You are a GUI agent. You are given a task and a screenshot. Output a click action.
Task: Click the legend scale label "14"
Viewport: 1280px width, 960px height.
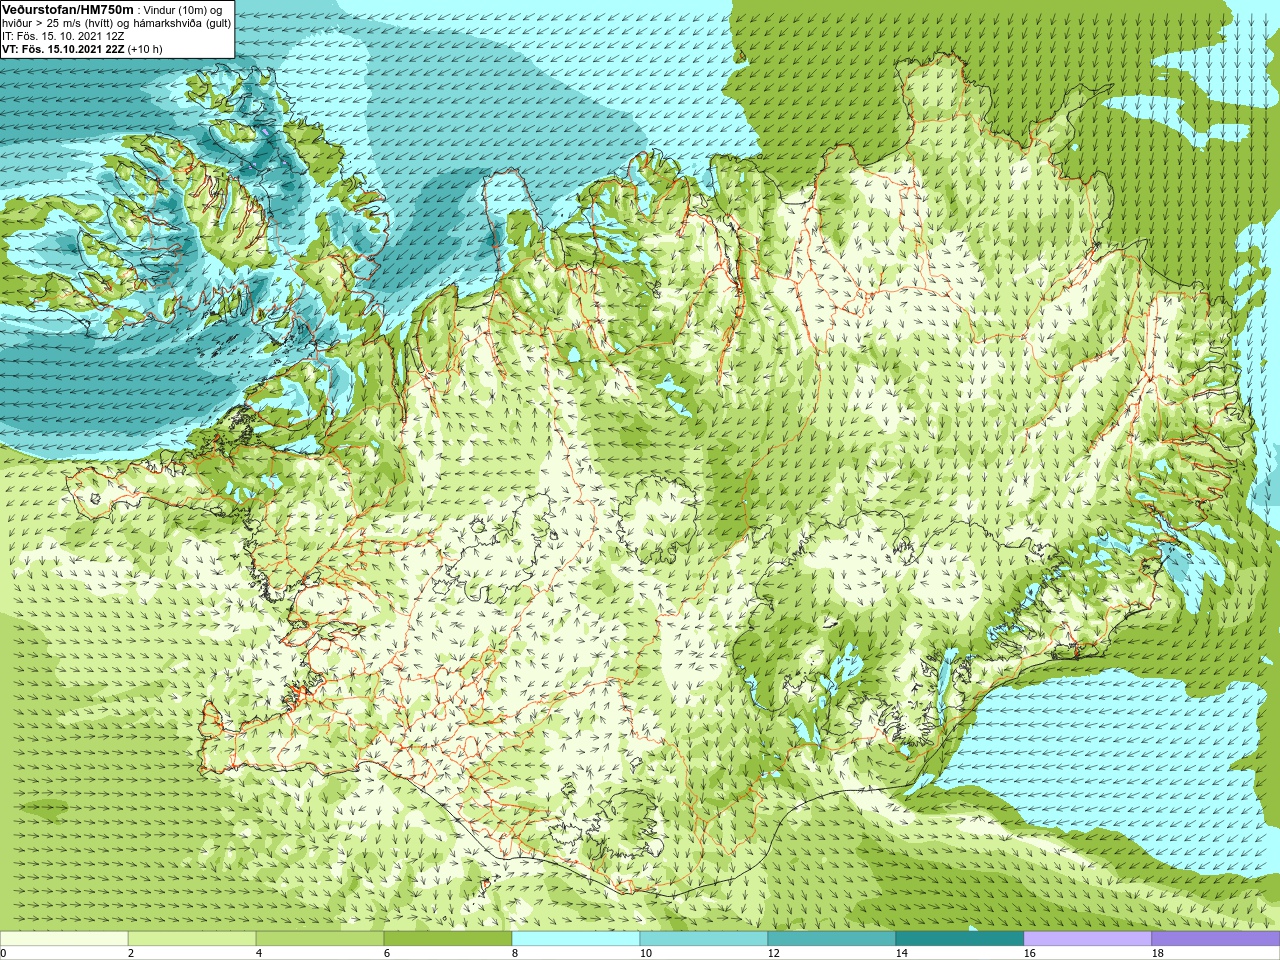click(x=902, y=954)
